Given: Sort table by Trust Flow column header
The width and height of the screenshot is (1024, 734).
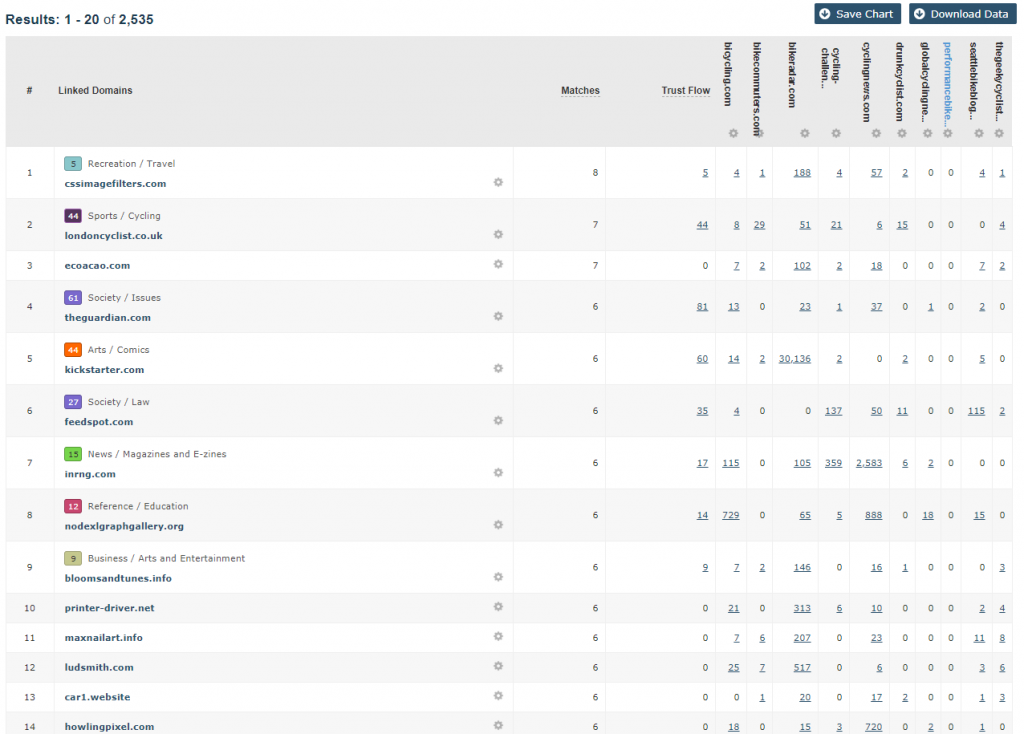Looking at the screenshot, I should [685, 91].
